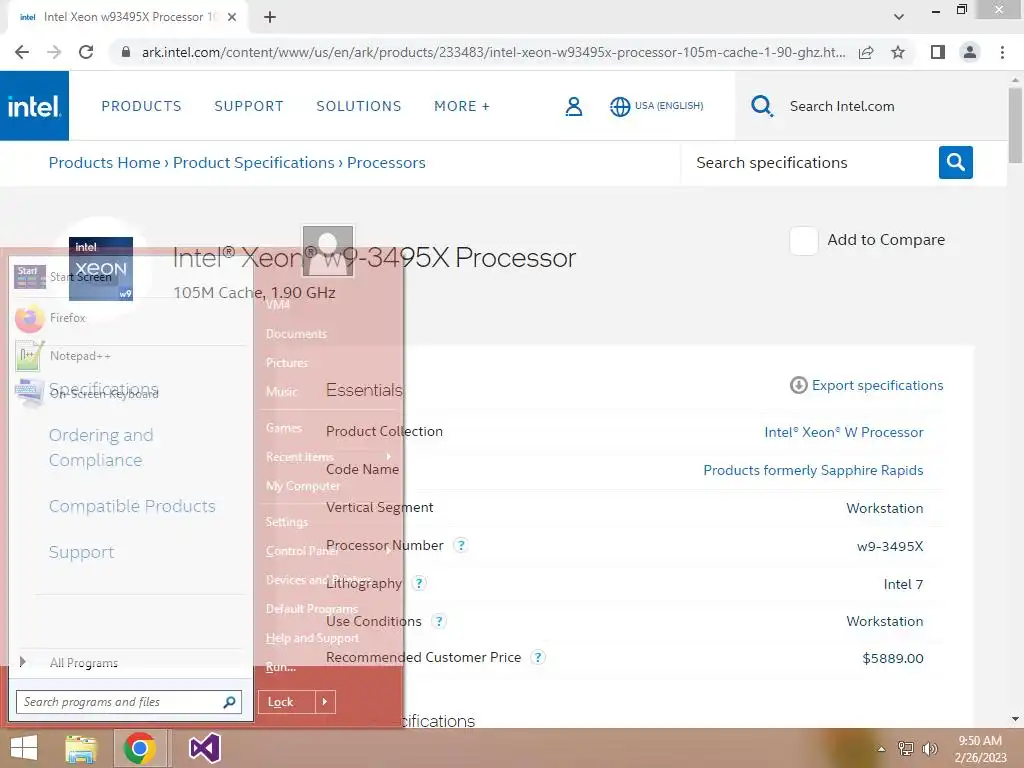Bookmark this page with the star icon
The height and width of the screenshot is (768, 1024).
coord(898,52)
